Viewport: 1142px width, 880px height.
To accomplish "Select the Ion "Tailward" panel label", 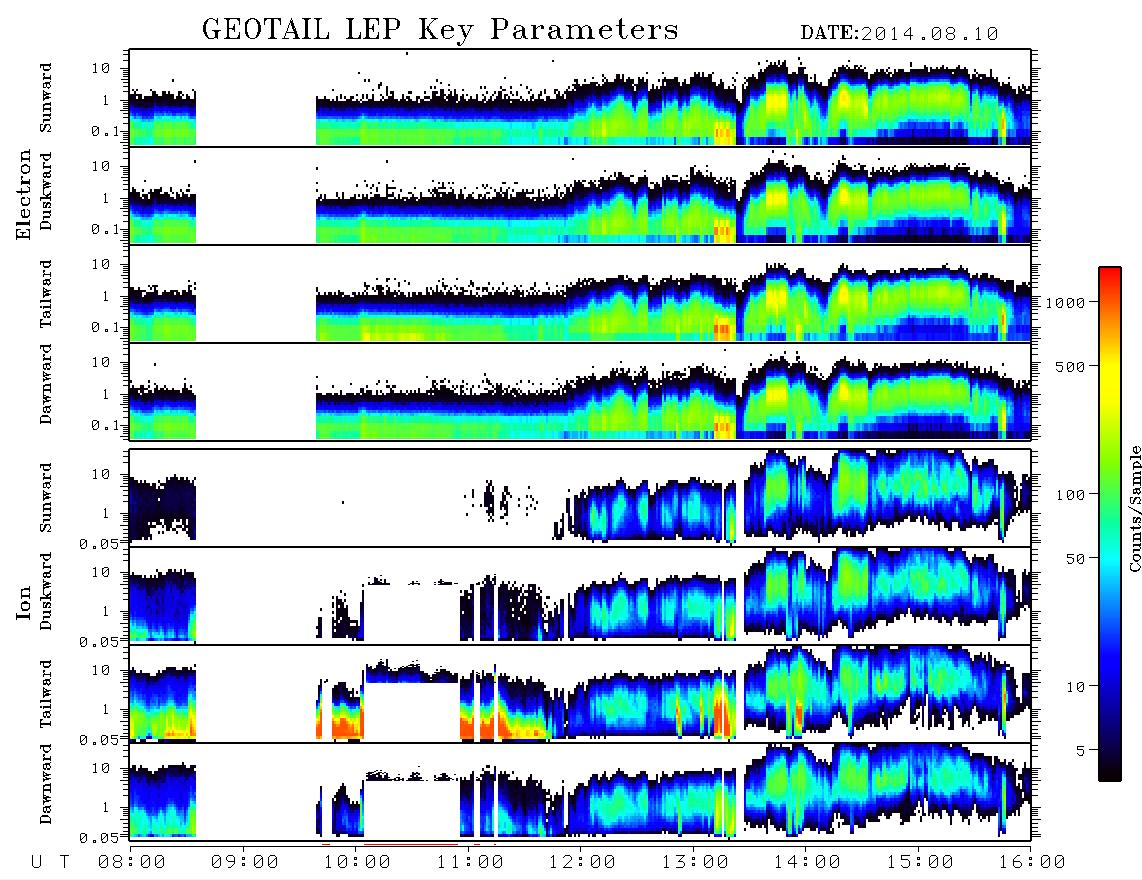I will (46, 694).
